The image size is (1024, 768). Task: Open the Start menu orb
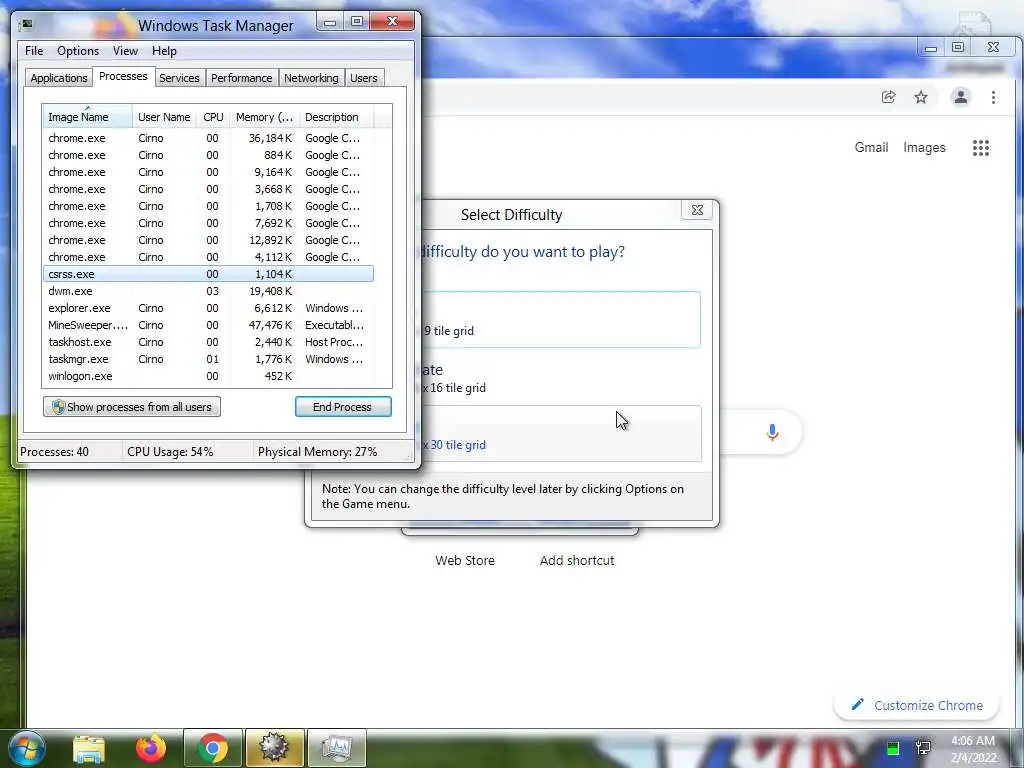[x=25, y=748]
